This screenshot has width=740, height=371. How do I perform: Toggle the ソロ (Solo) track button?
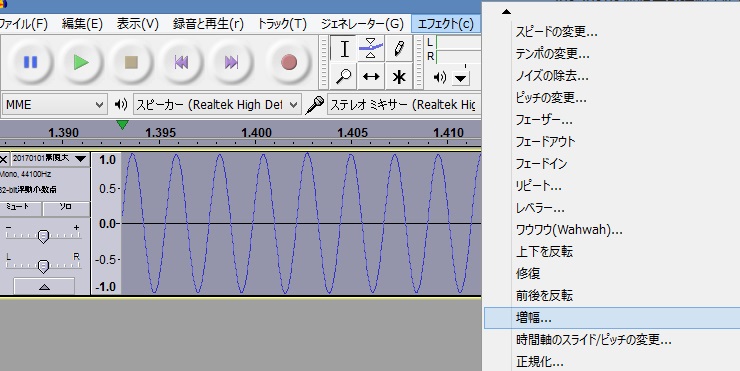tap(66, 208)
